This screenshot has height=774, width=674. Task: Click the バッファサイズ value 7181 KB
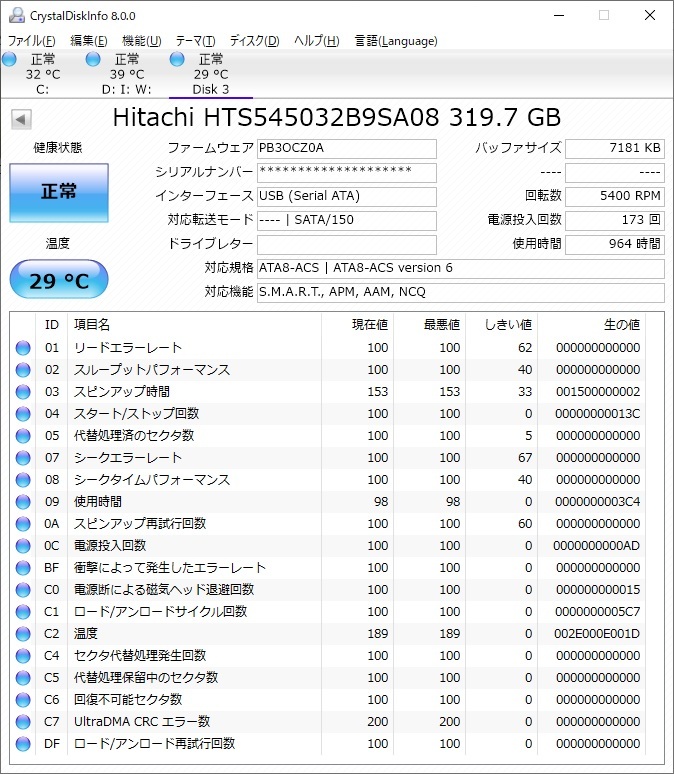(x=615, y=148)
